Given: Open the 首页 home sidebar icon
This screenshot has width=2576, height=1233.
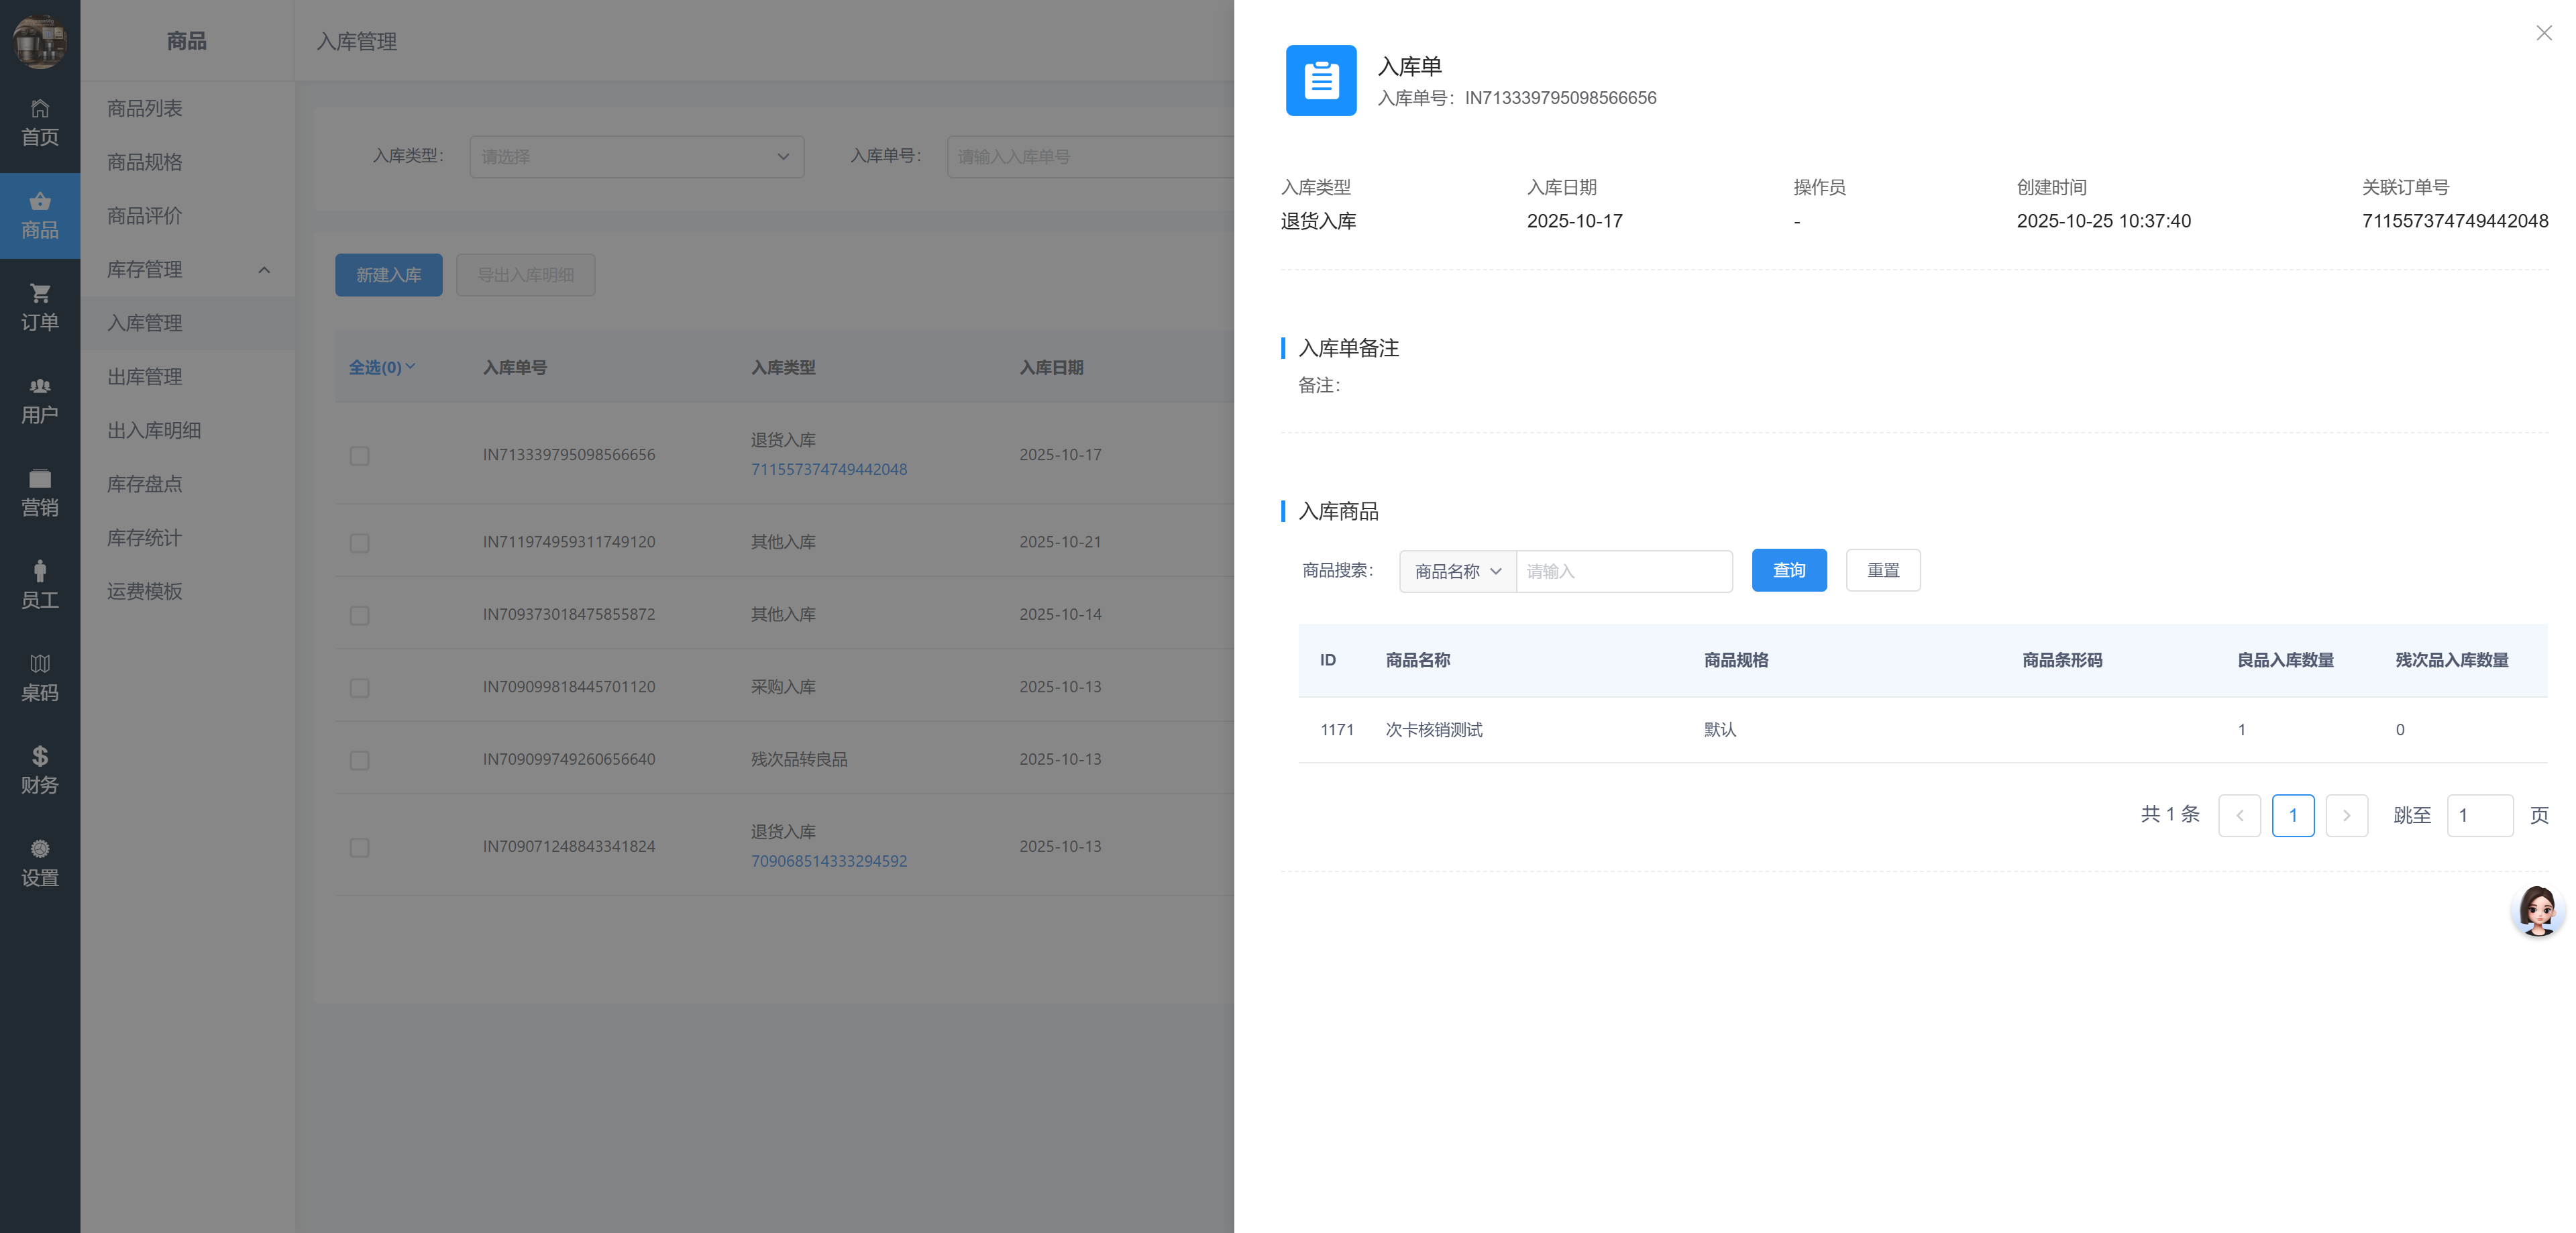Looking at the screenshot, I should coord(40,109).
